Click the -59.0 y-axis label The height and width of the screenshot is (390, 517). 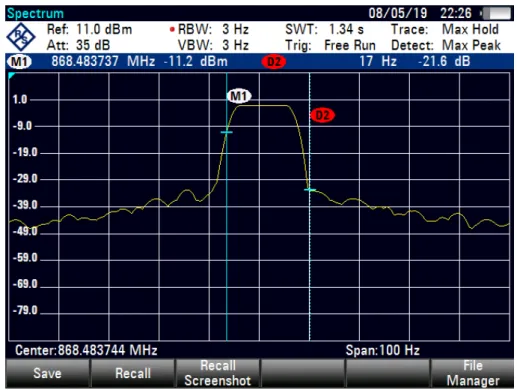(x=25, y=258)
